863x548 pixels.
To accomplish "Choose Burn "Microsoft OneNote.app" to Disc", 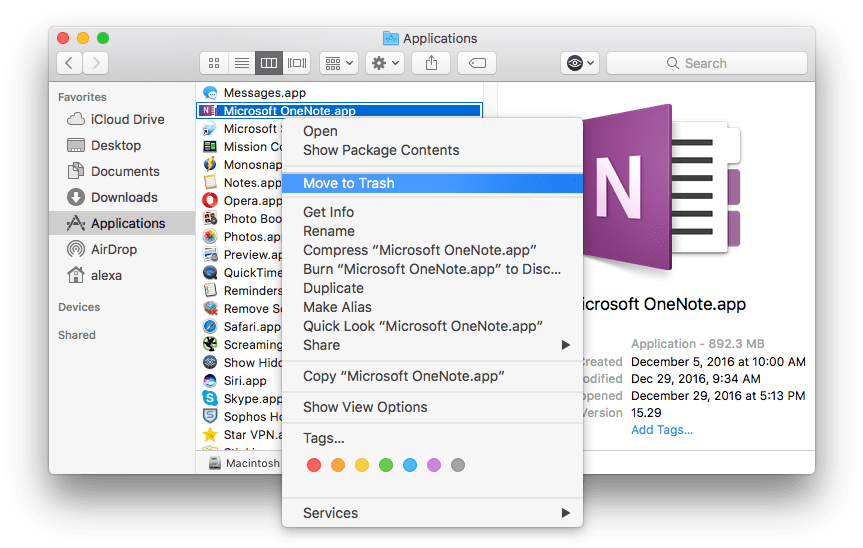I will point(432,269).
